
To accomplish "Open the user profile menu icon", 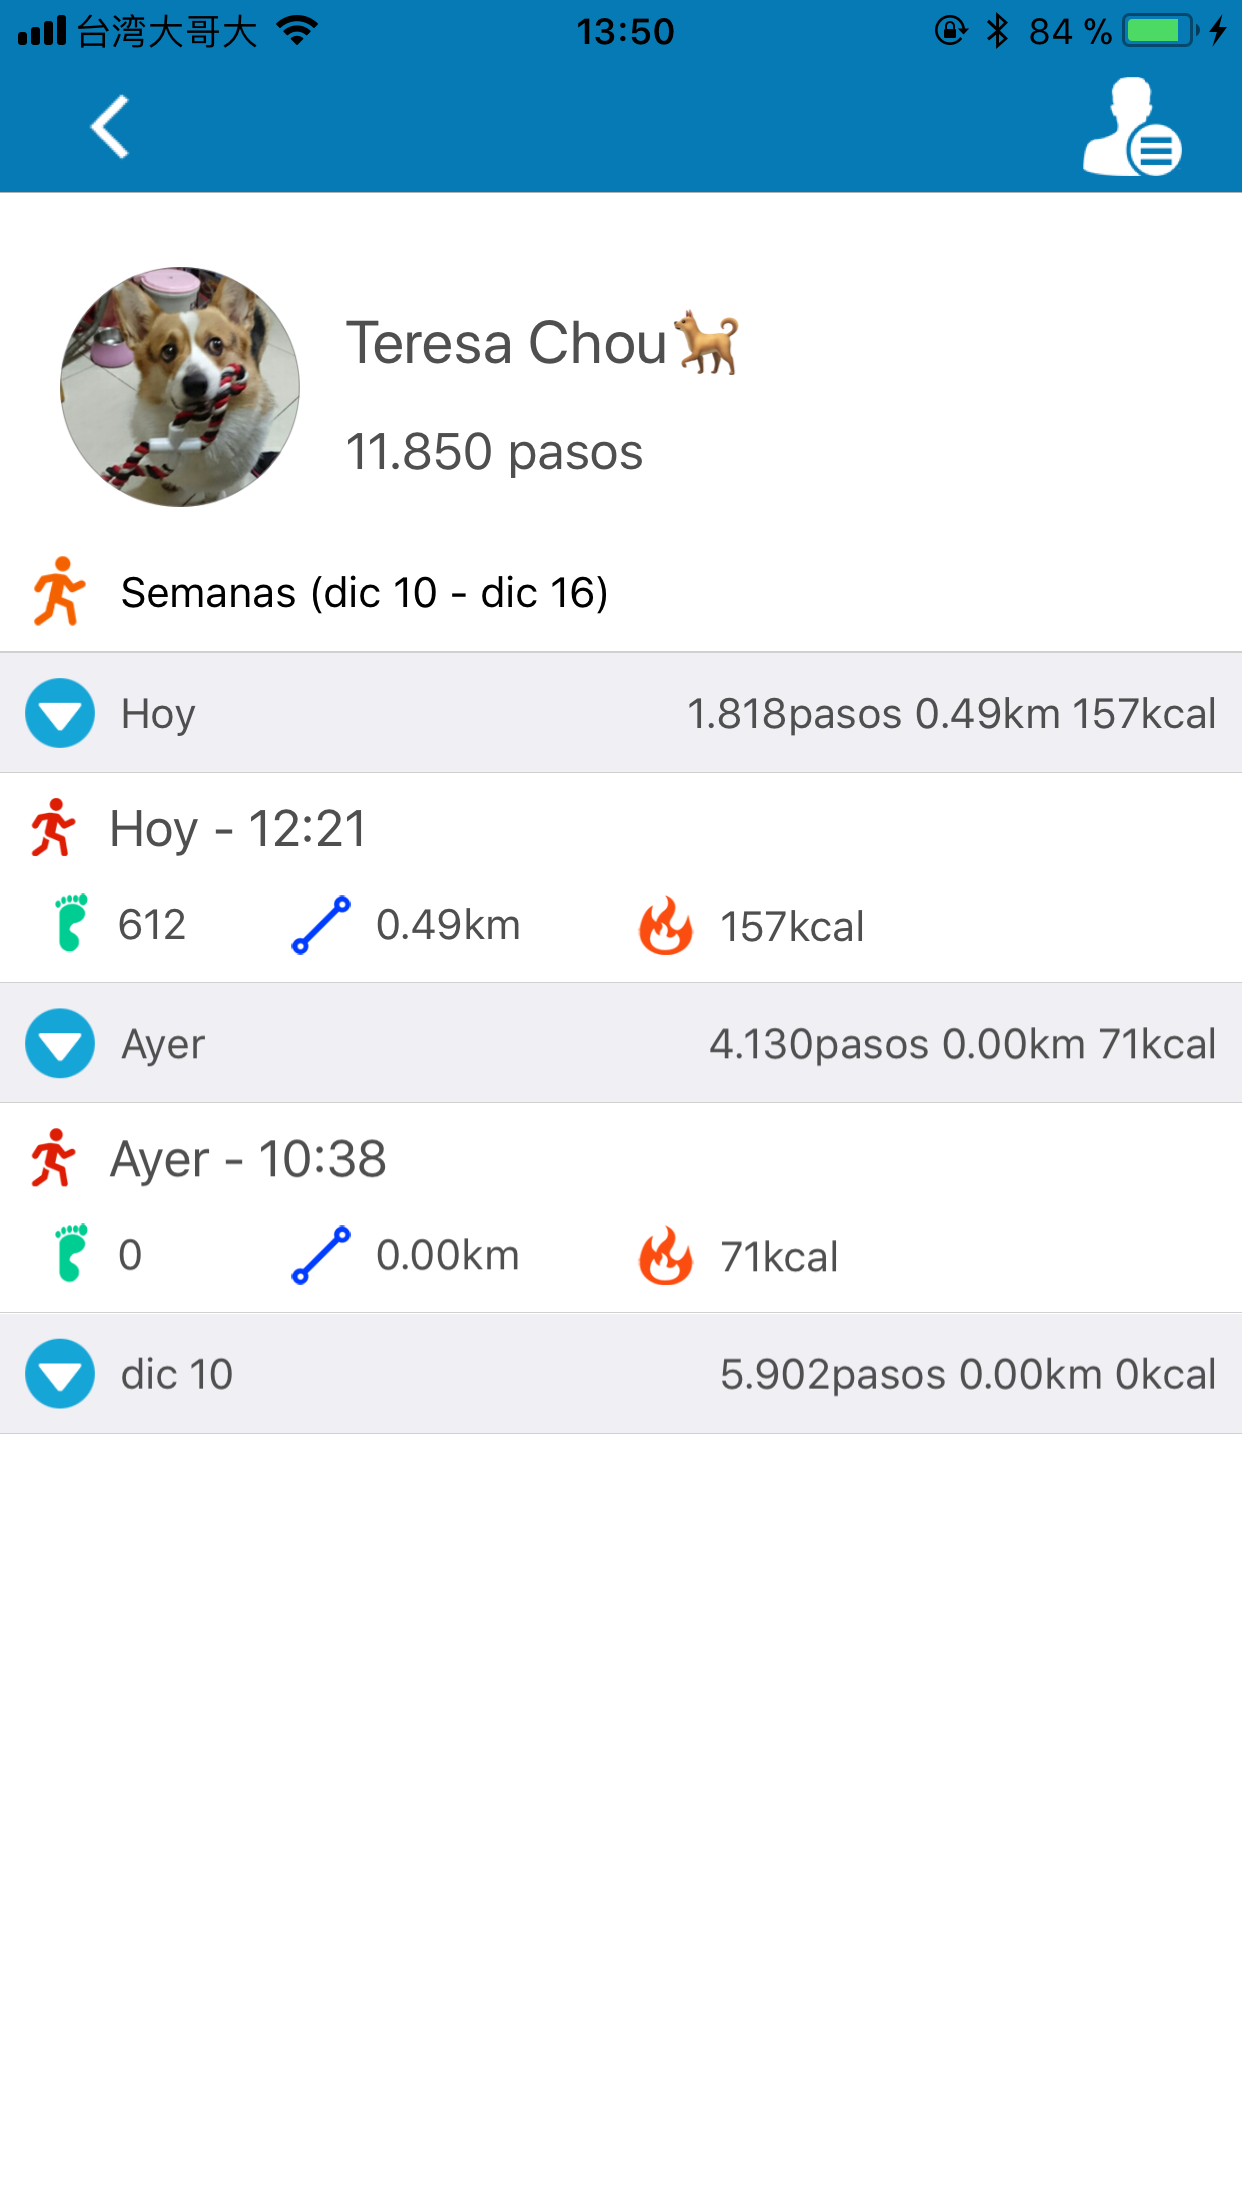I will click(x=1131, y=129).
